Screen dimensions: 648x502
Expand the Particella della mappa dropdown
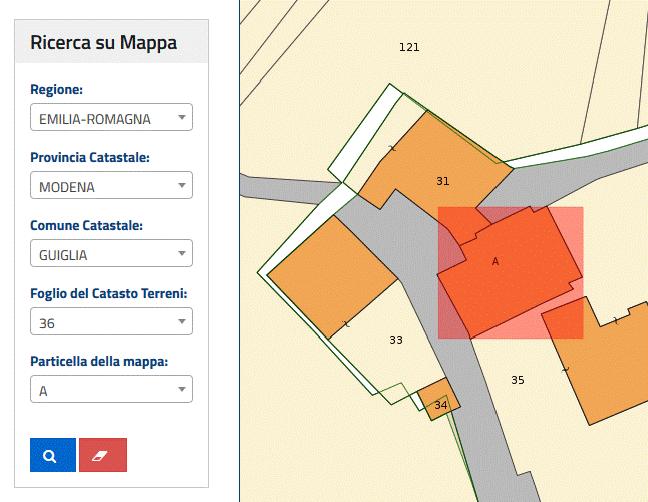click(x=111, y=389)
